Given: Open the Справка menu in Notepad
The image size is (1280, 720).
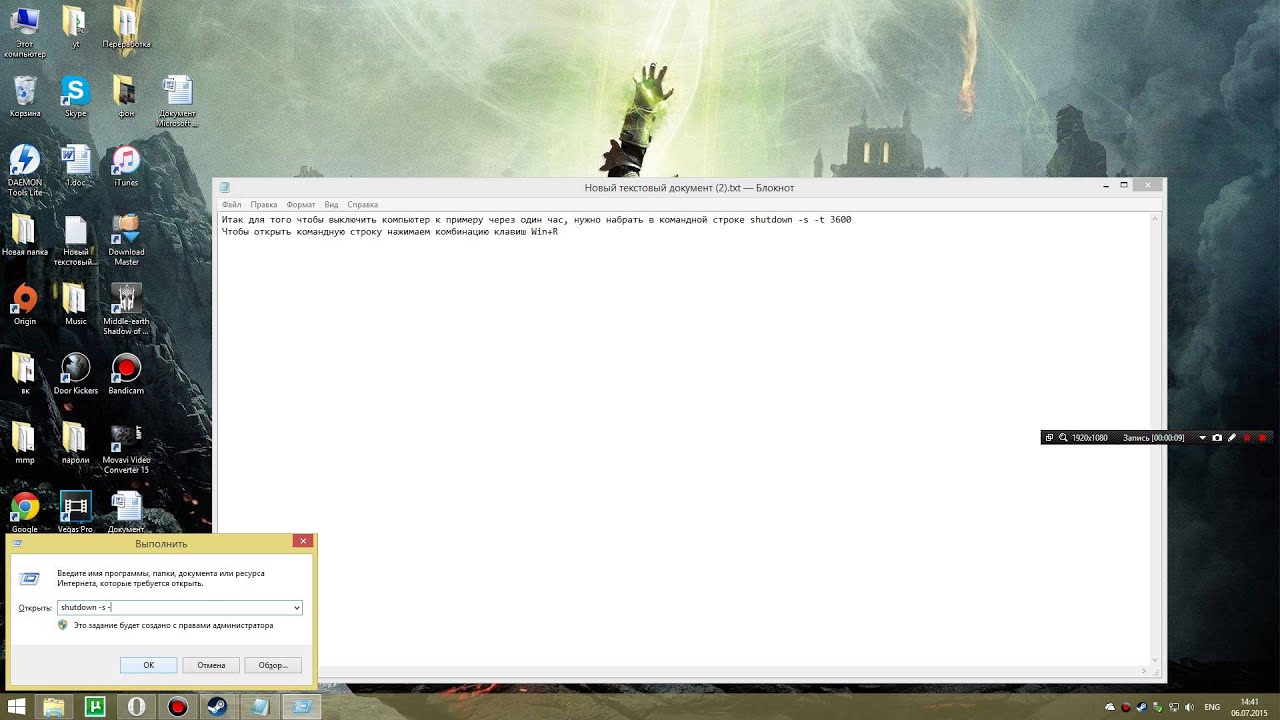Looking at the screenshot, I should pyautogui.click(x=362, y=204).
